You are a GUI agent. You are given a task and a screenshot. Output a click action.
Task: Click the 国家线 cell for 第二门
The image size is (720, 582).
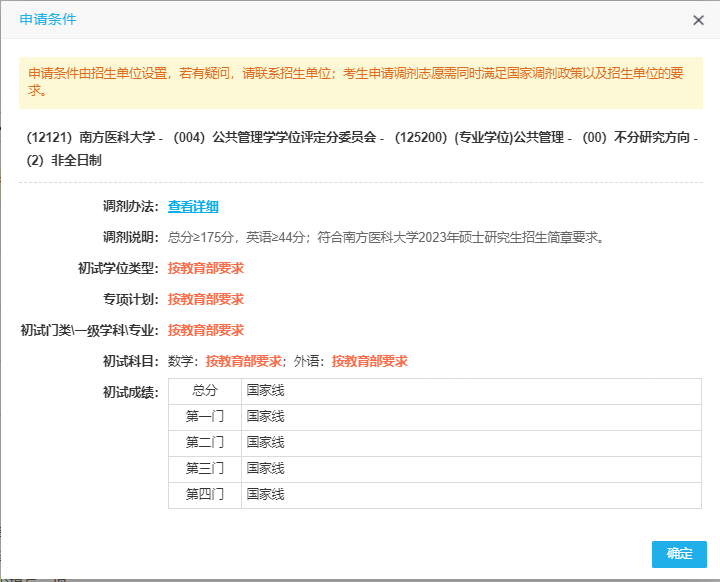(x=266, y=443)
